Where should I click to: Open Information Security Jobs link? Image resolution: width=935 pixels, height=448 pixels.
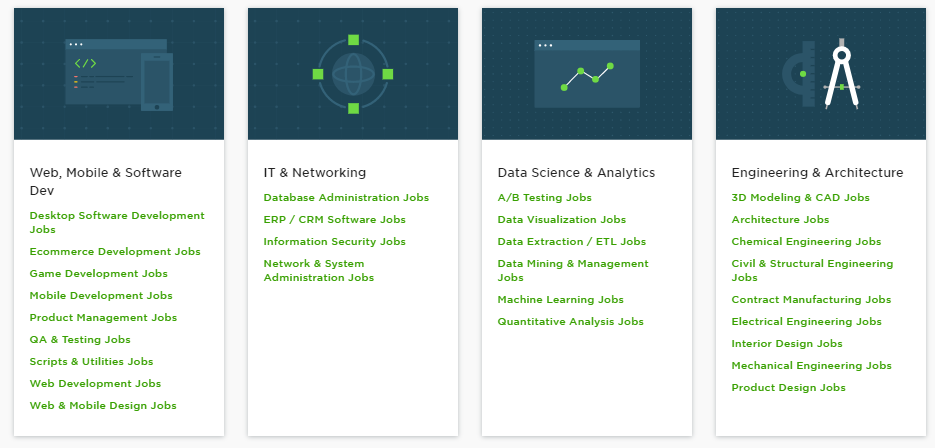(335, 242)
